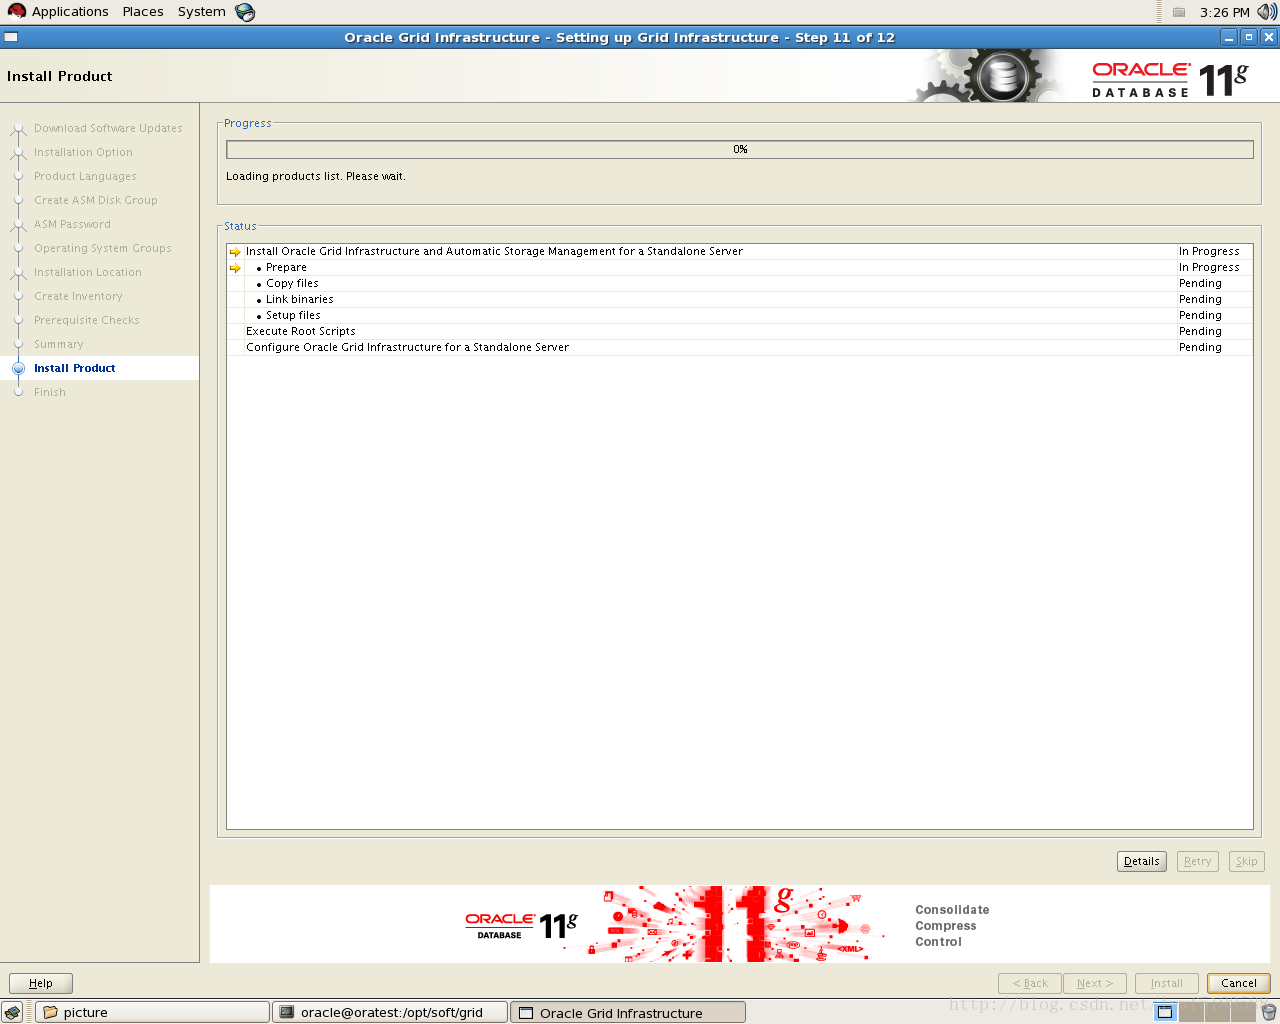
Task: Open the Places menu
Action: pos(143,12)
